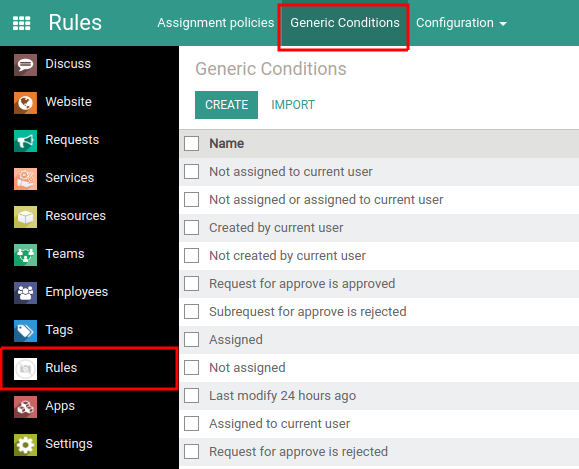This screenshot has width=579, height=469.
Task: Open the Tags app icon
Action: pos(25,331)
